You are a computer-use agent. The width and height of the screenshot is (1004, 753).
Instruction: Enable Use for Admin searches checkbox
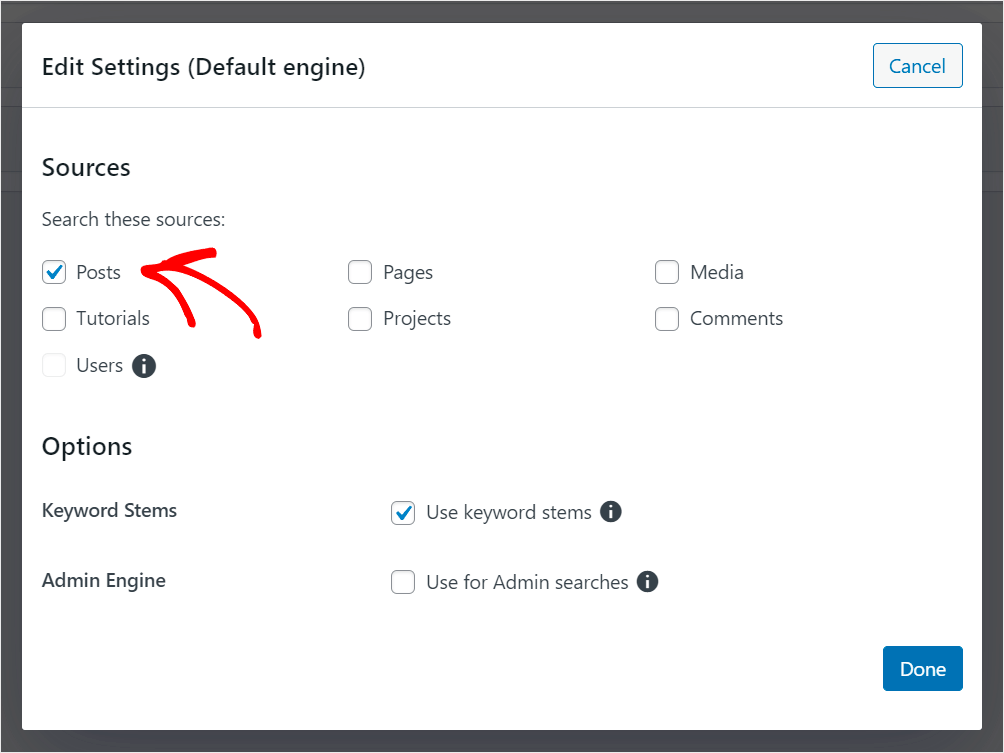[403, 582]
